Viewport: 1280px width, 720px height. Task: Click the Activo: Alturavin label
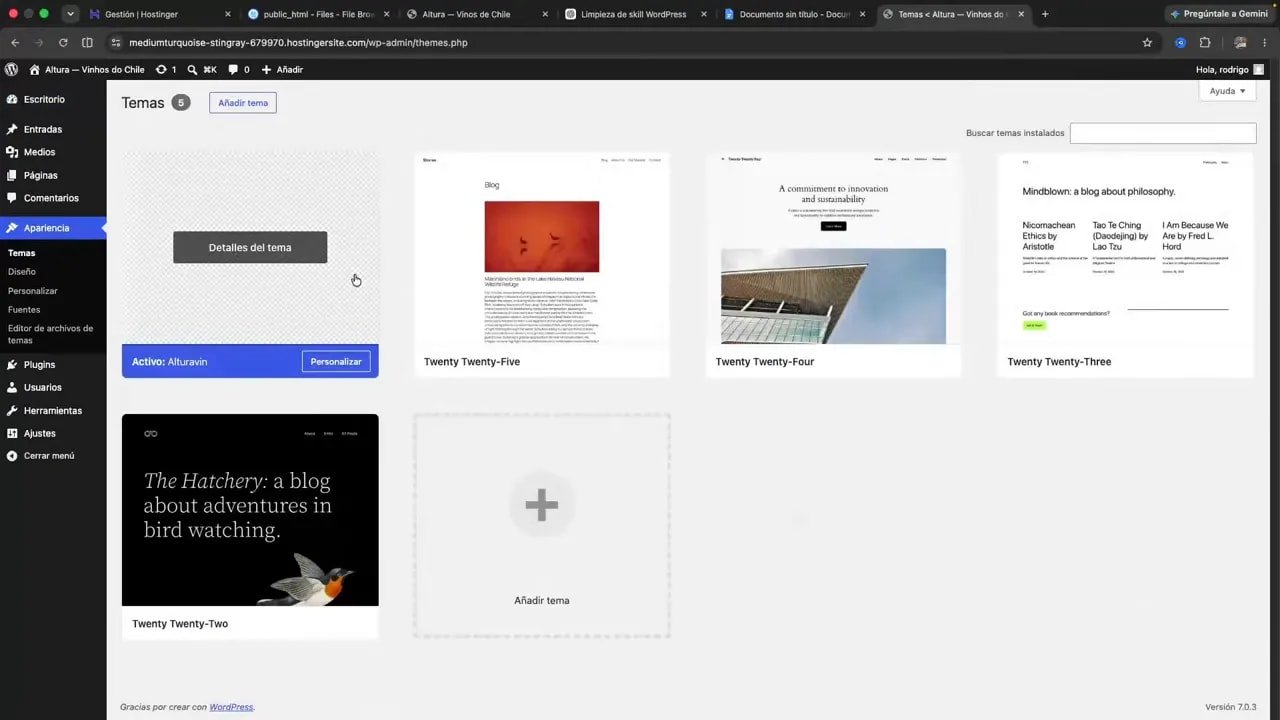(x=170, y=362)
